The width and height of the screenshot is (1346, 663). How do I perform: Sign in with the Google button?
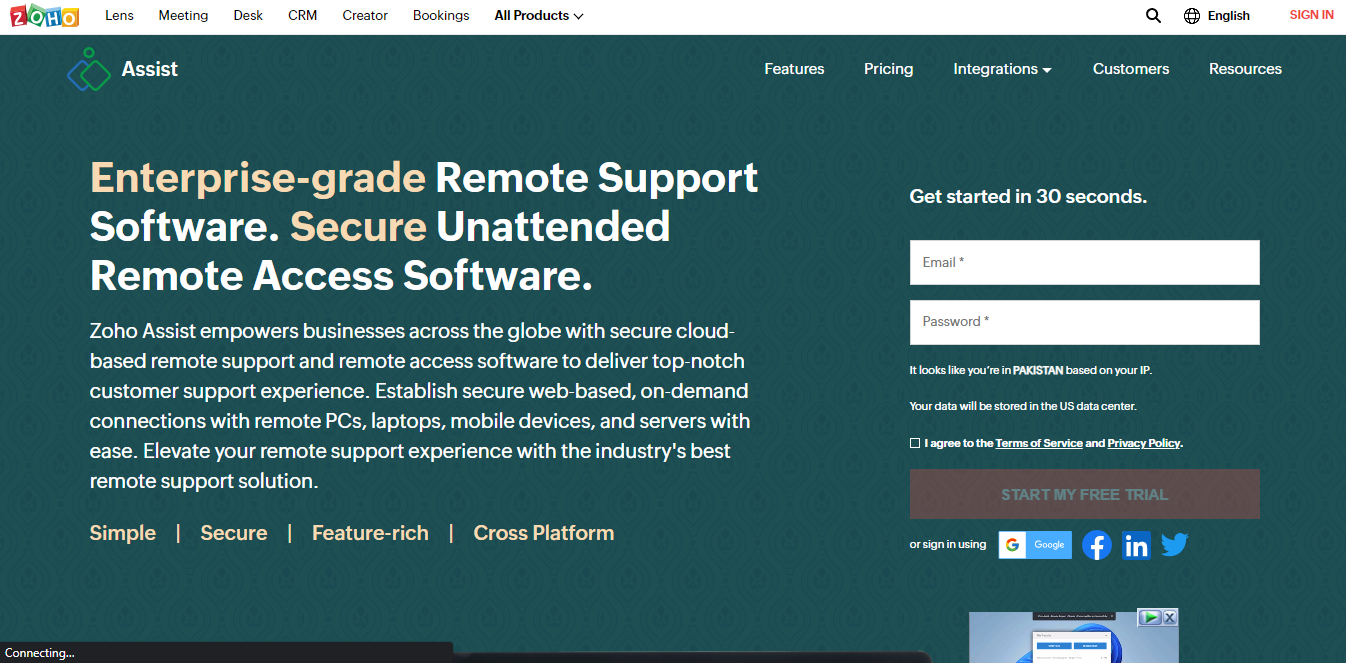point(1035,545)
